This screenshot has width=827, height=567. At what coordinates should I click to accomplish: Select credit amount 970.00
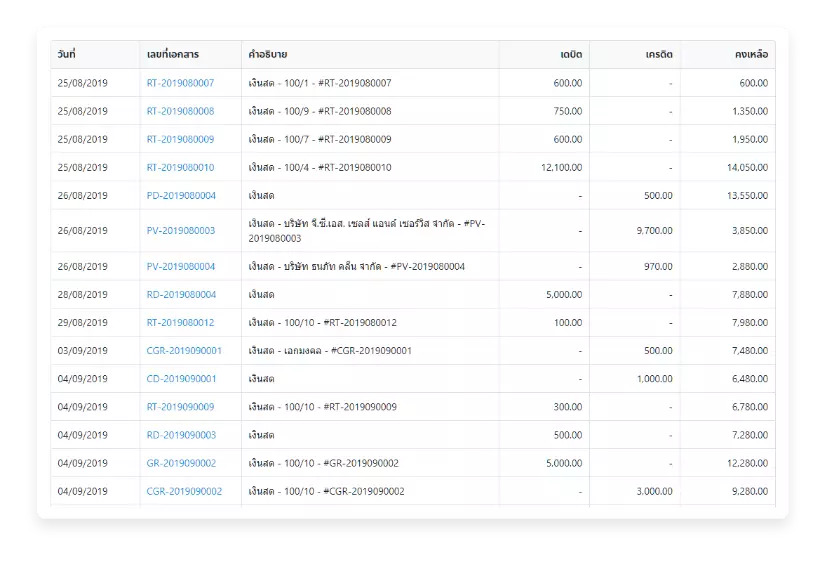point(658,266)
